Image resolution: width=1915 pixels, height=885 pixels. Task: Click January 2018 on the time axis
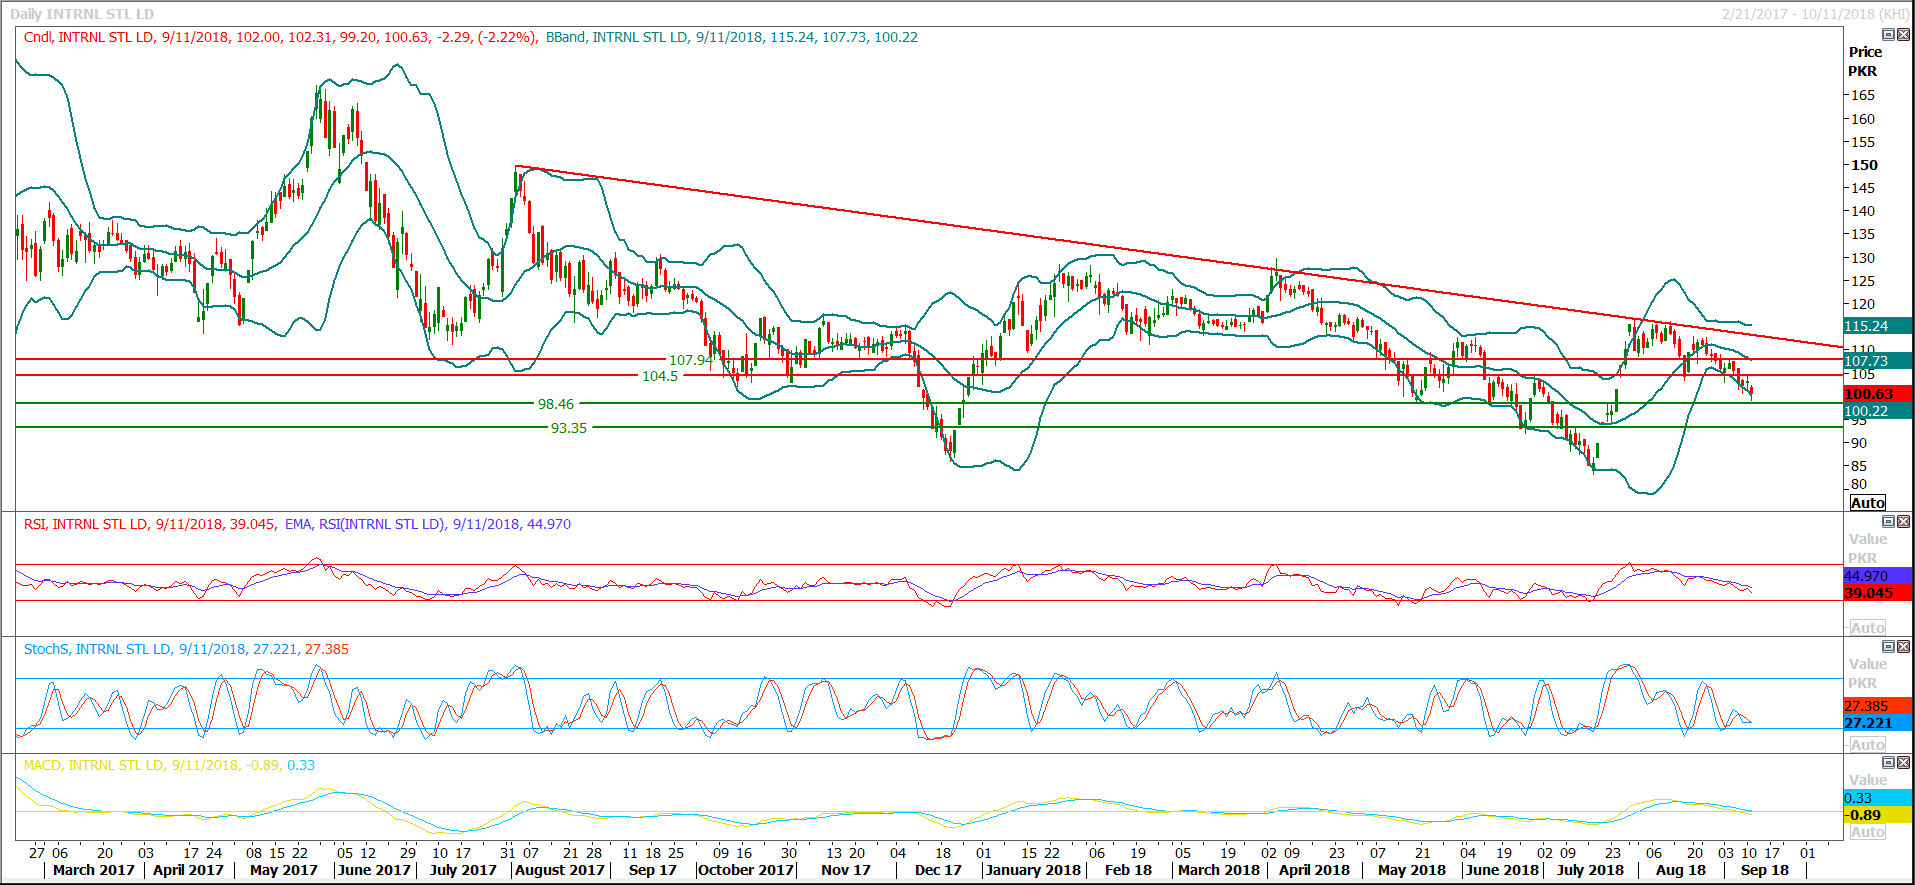pos(1032,870)
